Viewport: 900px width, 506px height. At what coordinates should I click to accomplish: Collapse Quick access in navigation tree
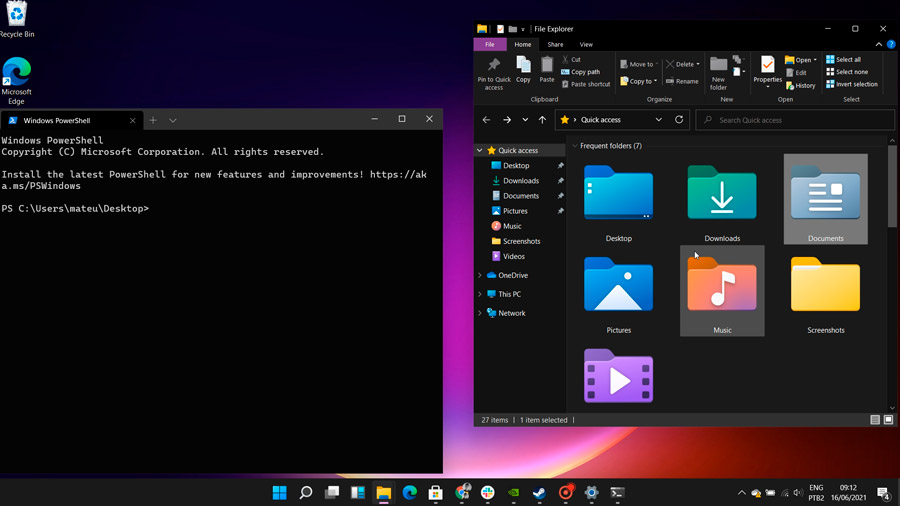coord(479,150)
